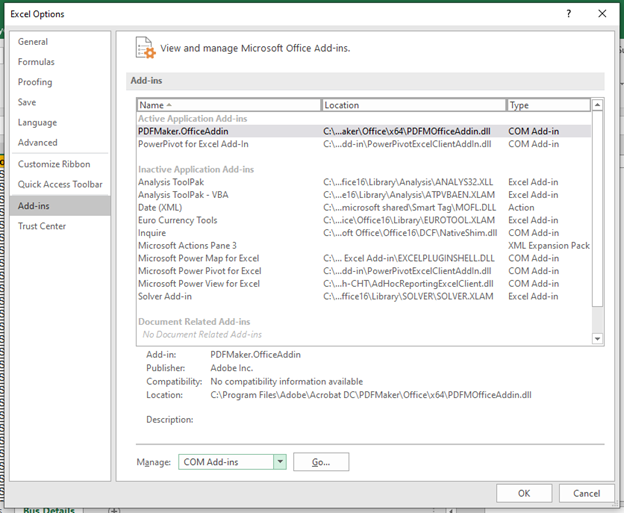The height and width of the screenshot is (513, 624).
Task: Click the list scroll up arrow
Action: click(597, 105)
